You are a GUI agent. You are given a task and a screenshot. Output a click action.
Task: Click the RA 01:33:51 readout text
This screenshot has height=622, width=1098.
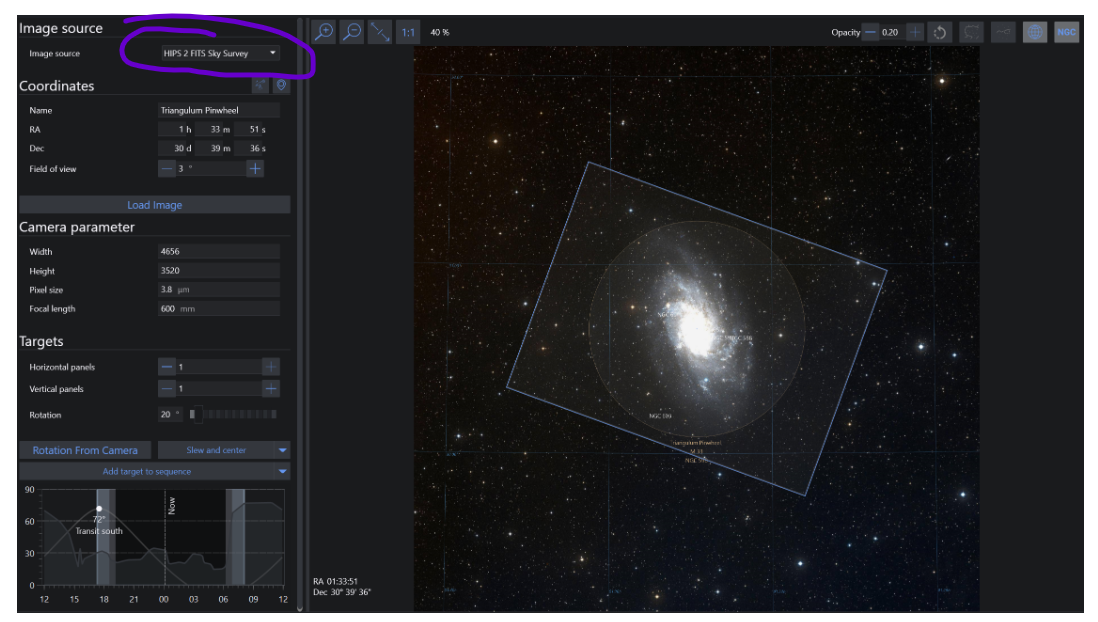click(x=335, y=581)
